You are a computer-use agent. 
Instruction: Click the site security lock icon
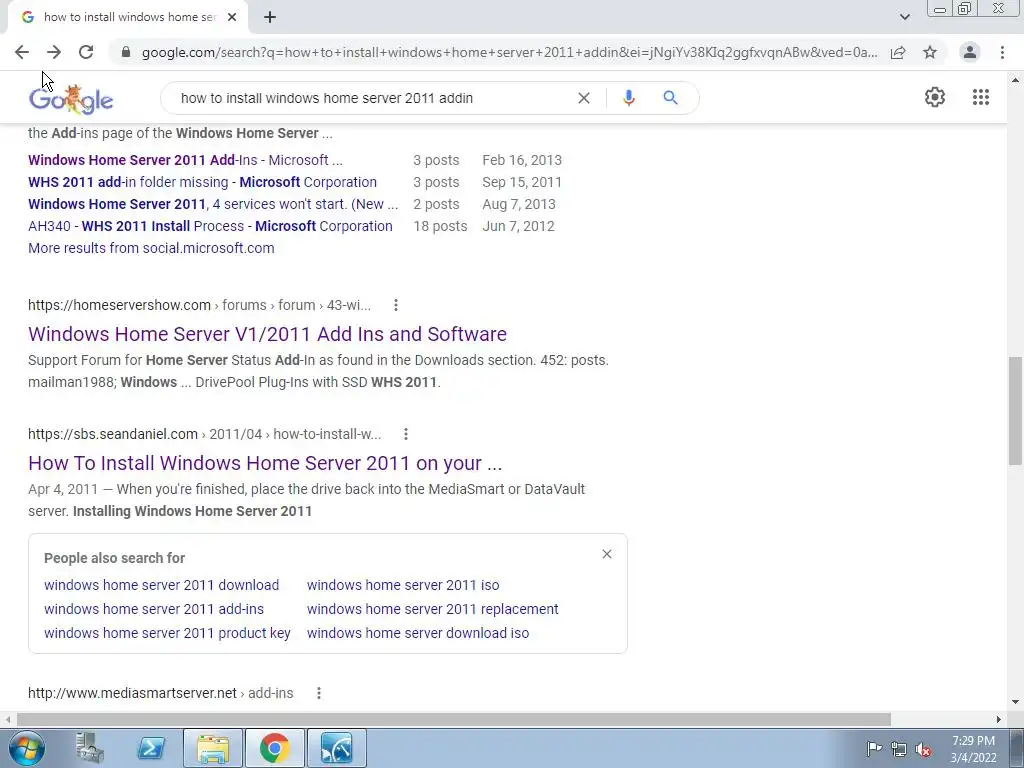click(x=126, y=52)
